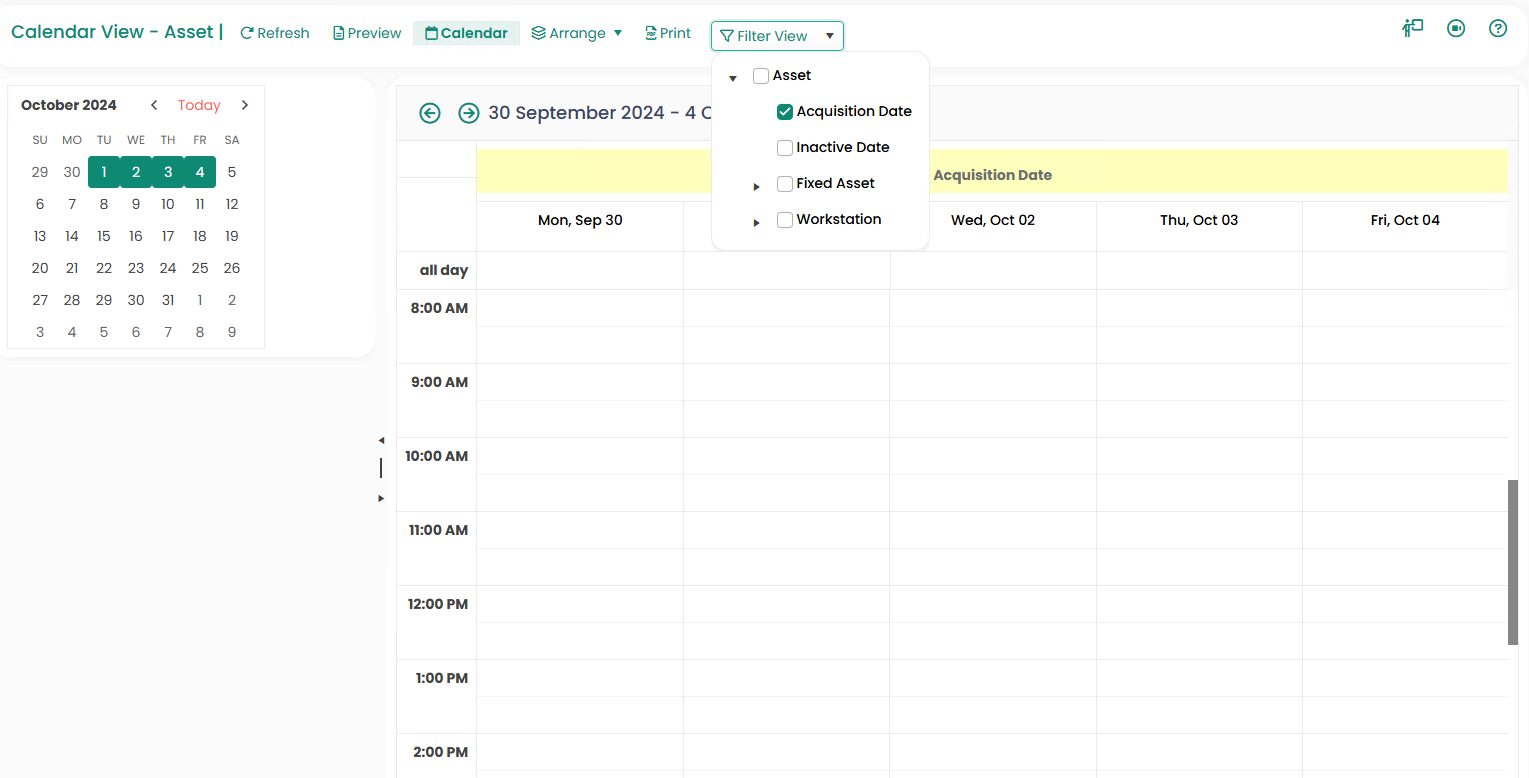The height and width of the screenshot is (778, 1529).
Task: Open the Arrange menu
Action: point(577,33)
